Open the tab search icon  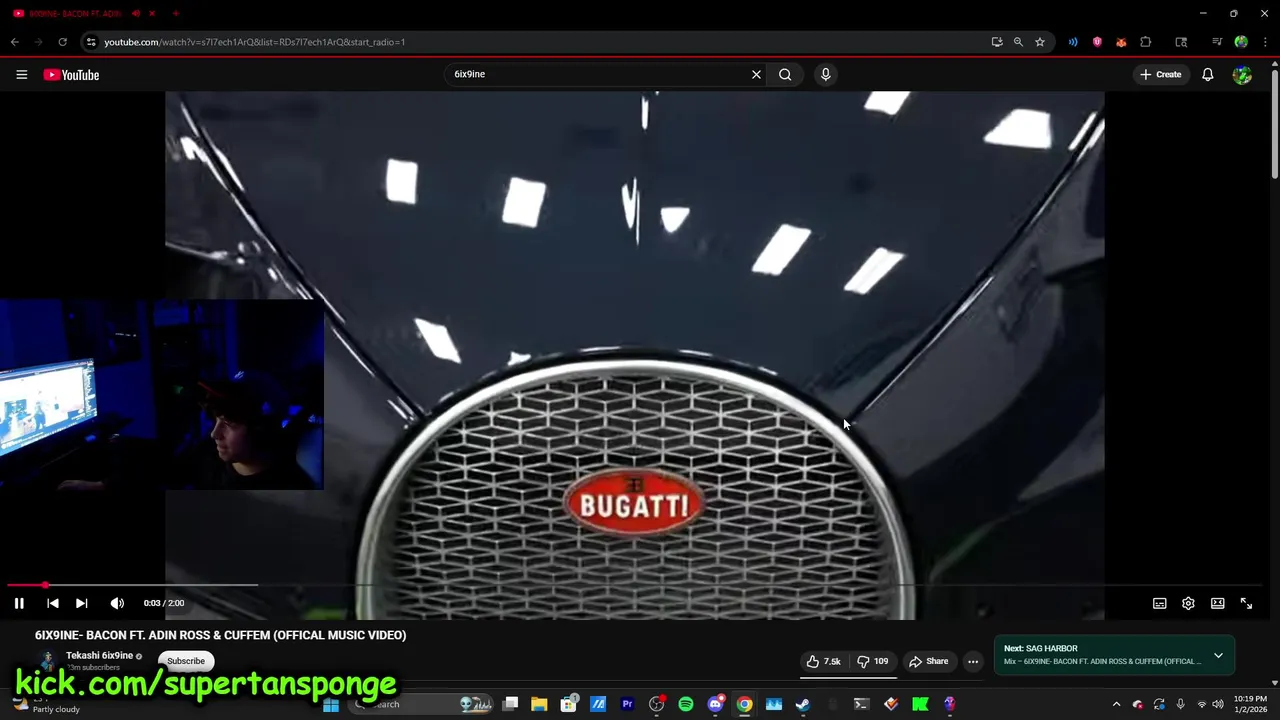coord(1181,42)
